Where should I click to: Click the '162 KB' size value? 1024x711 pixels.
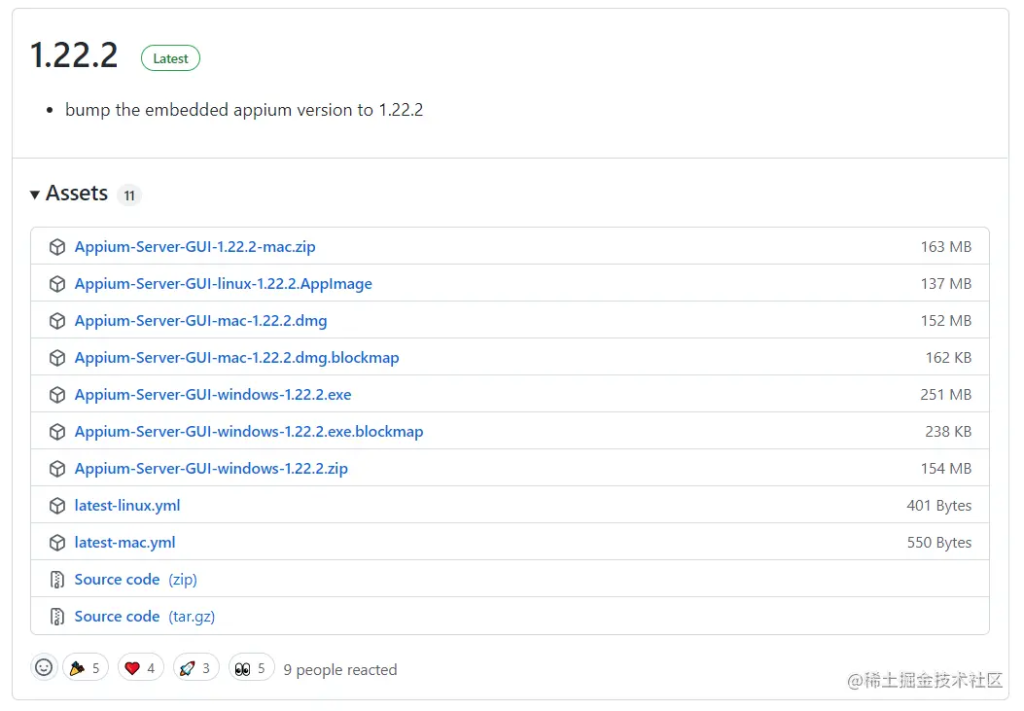[948, 358]
